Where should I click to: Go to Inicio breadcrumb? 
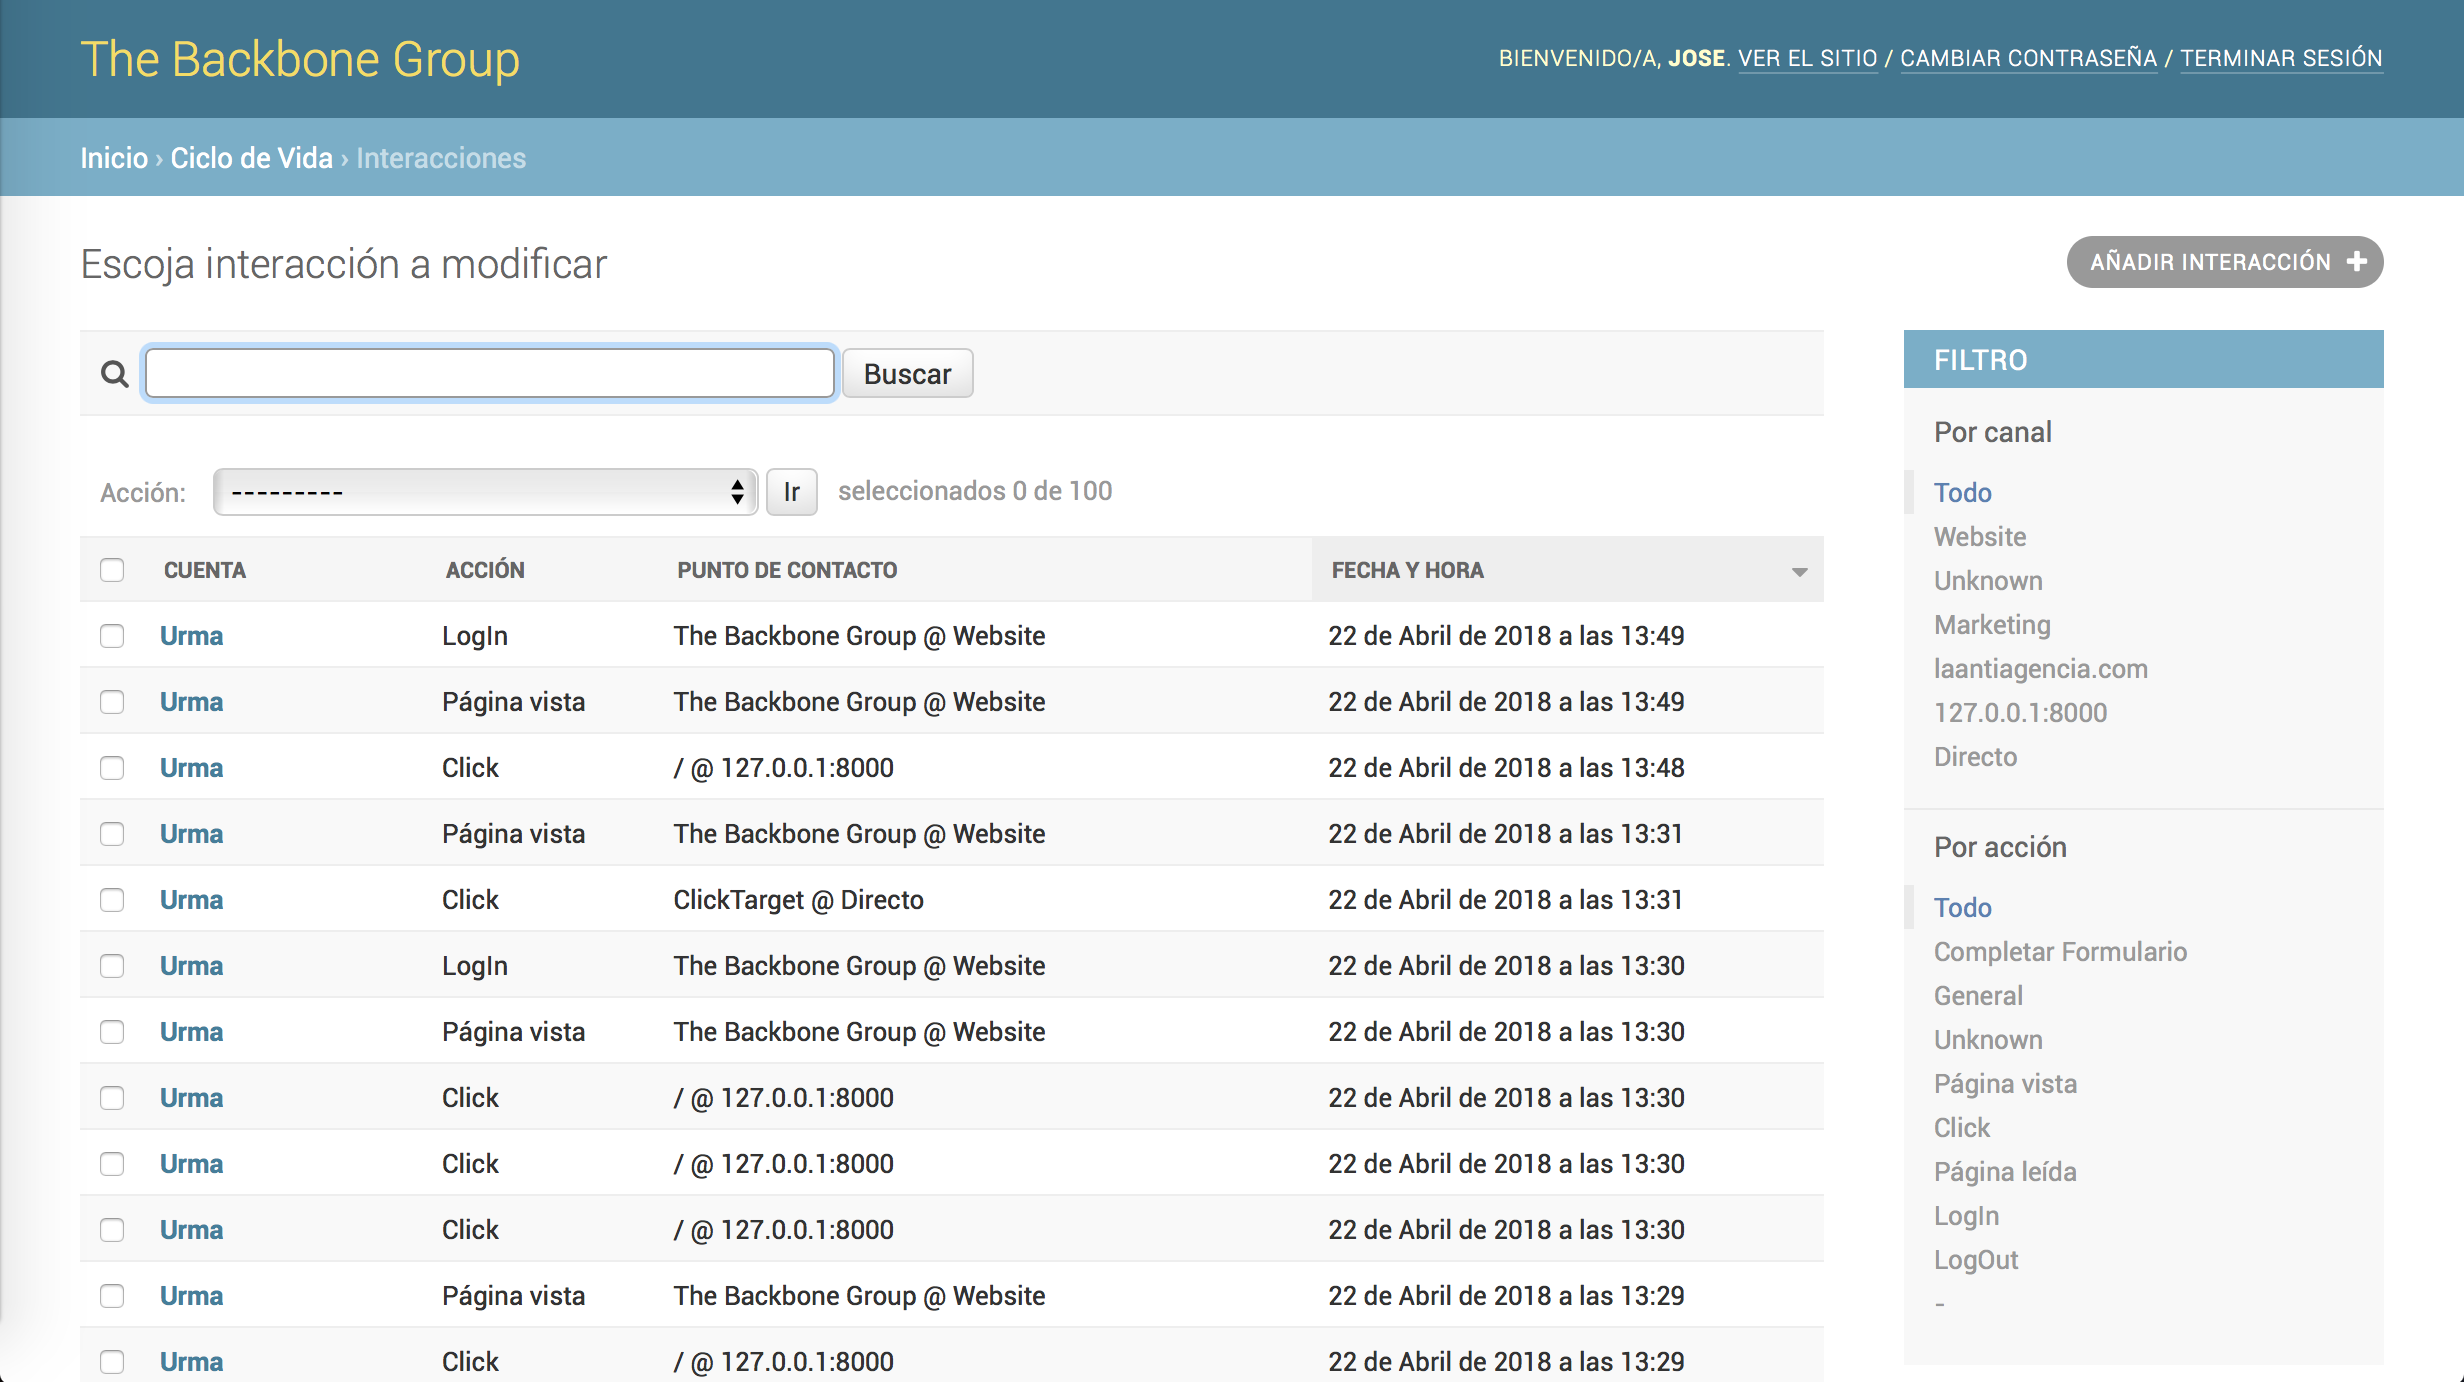point(114,158)
